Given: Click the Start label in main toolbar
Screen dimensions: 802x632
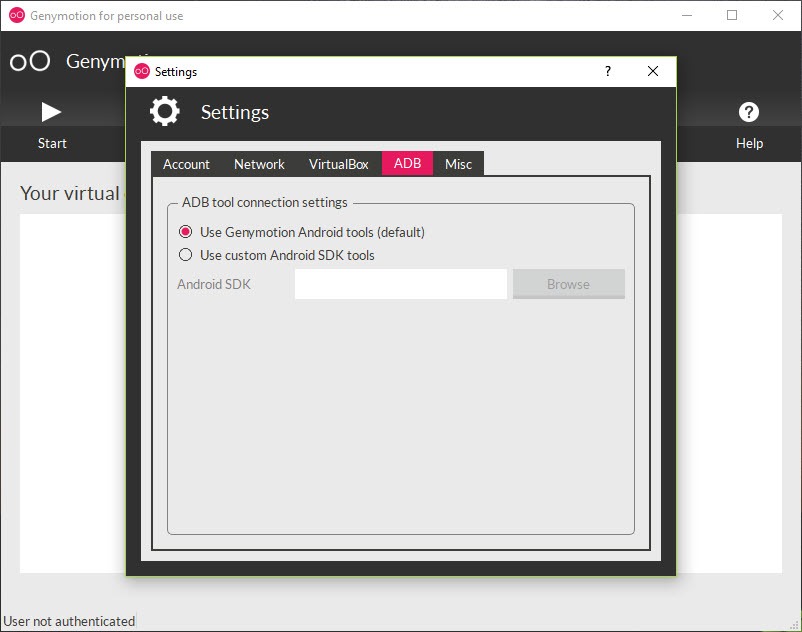Looking at the screenshot, I should [52, 143].
